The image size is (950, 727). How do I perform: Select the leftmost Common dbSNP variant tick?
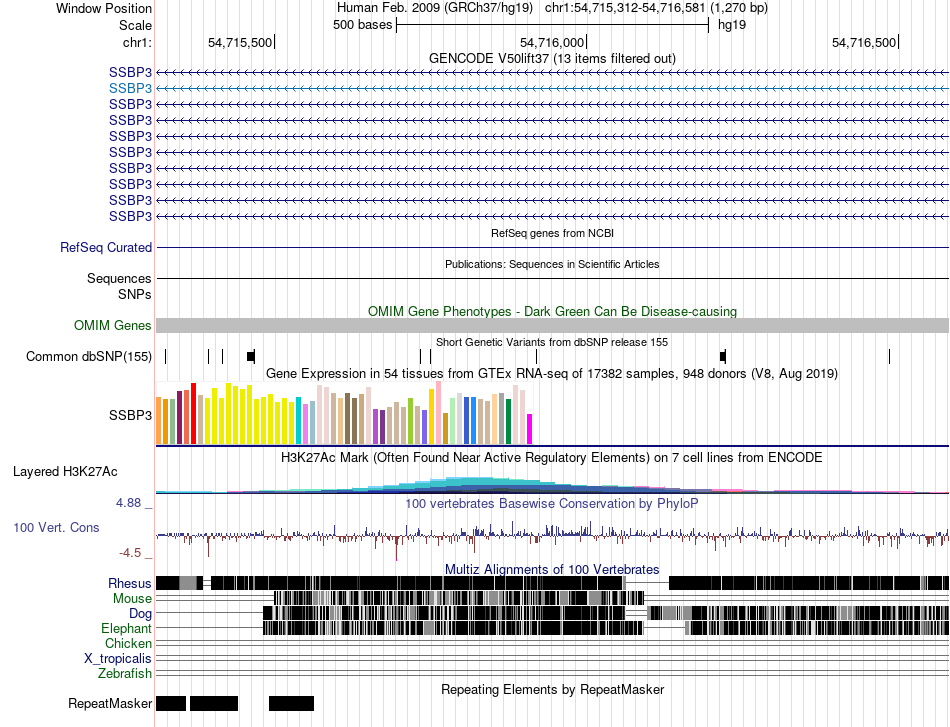click(x=165, y=356)
